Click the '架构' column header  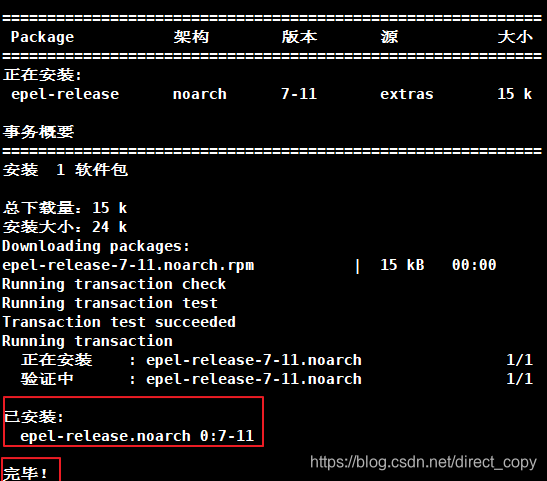pos(191,37)
